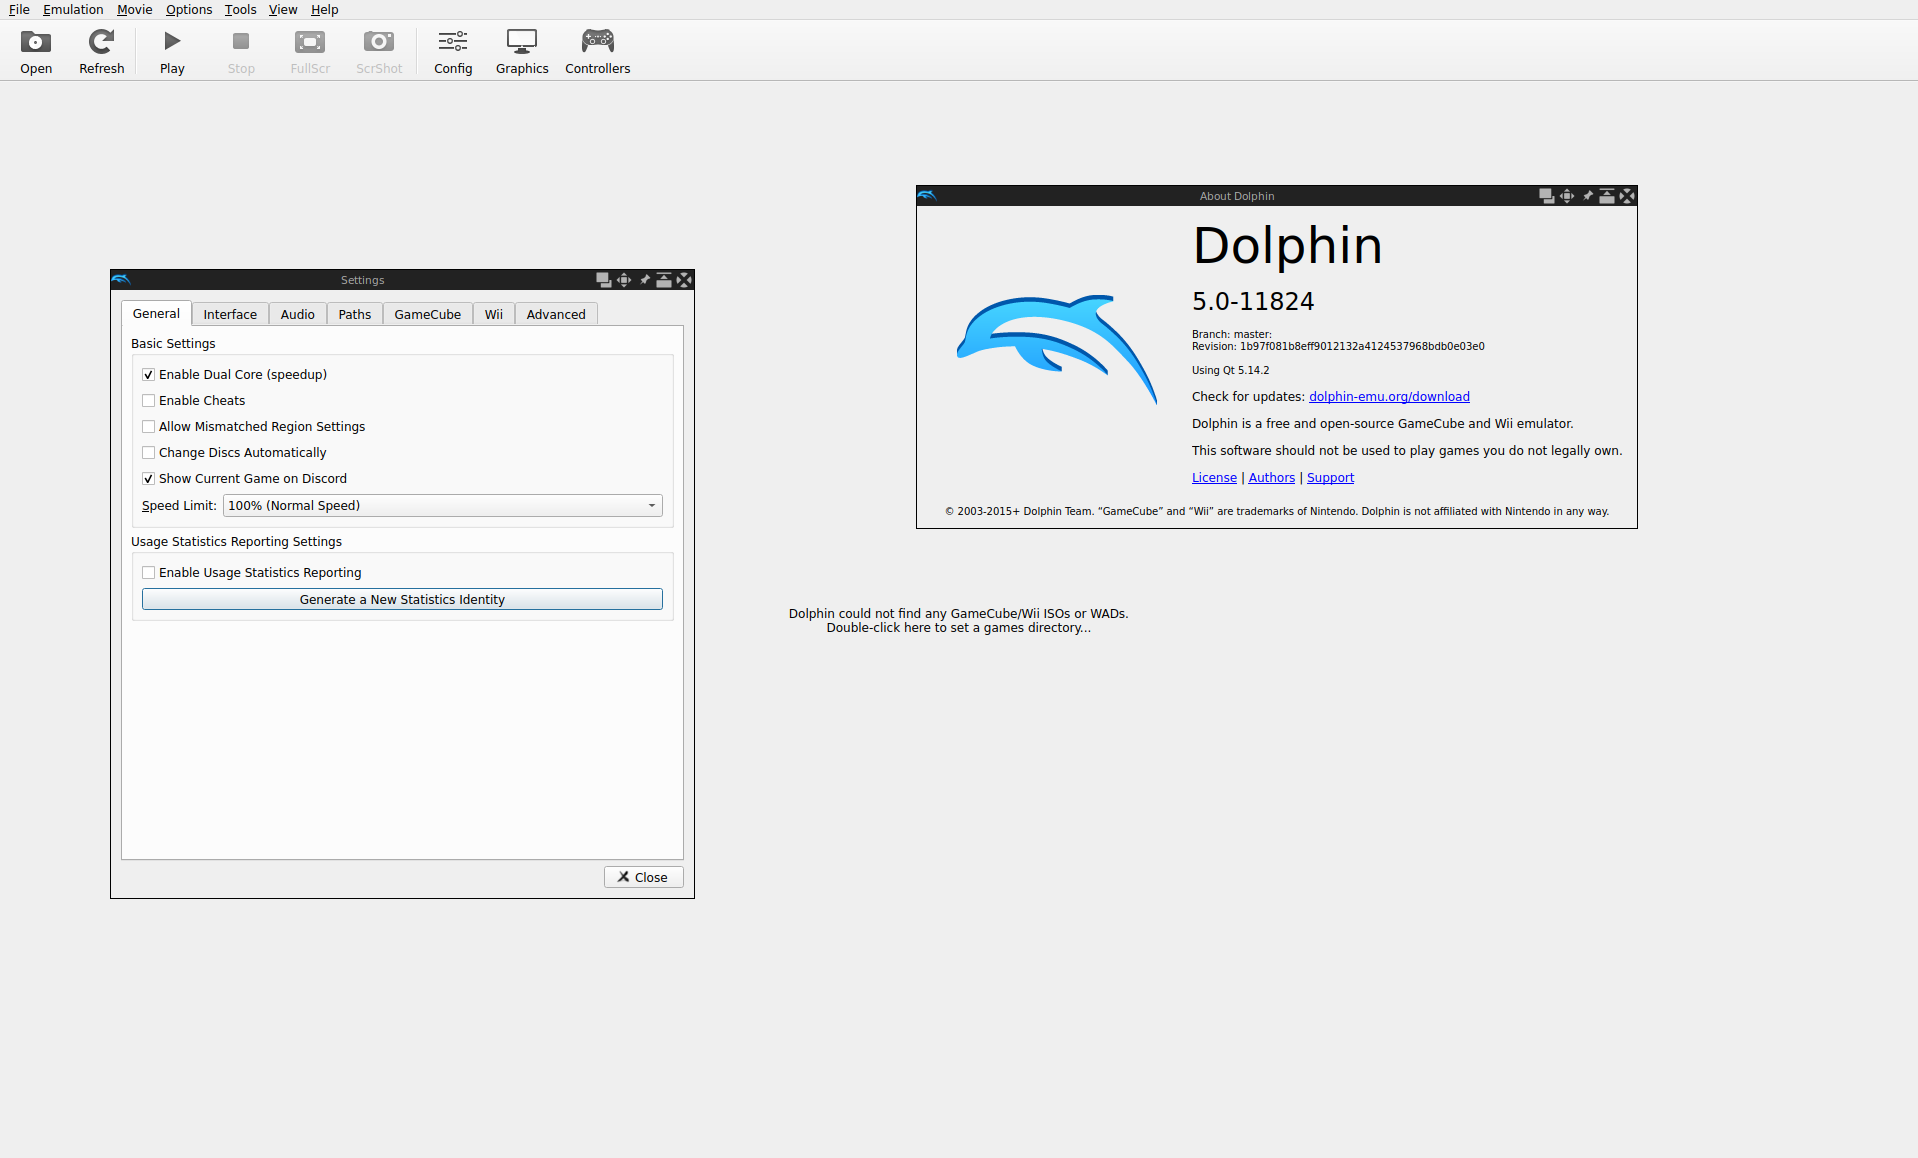Open the License link

click(1214, 478)
